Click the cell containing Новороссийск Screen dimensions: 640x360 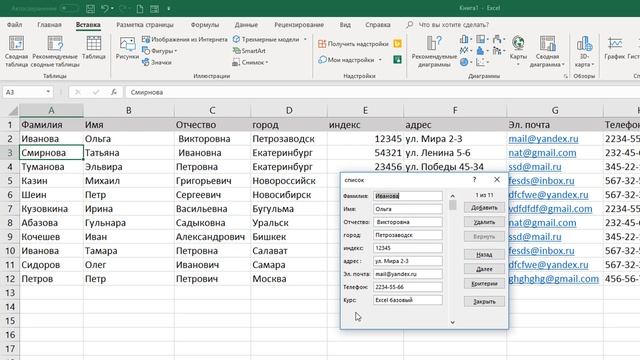289,181
